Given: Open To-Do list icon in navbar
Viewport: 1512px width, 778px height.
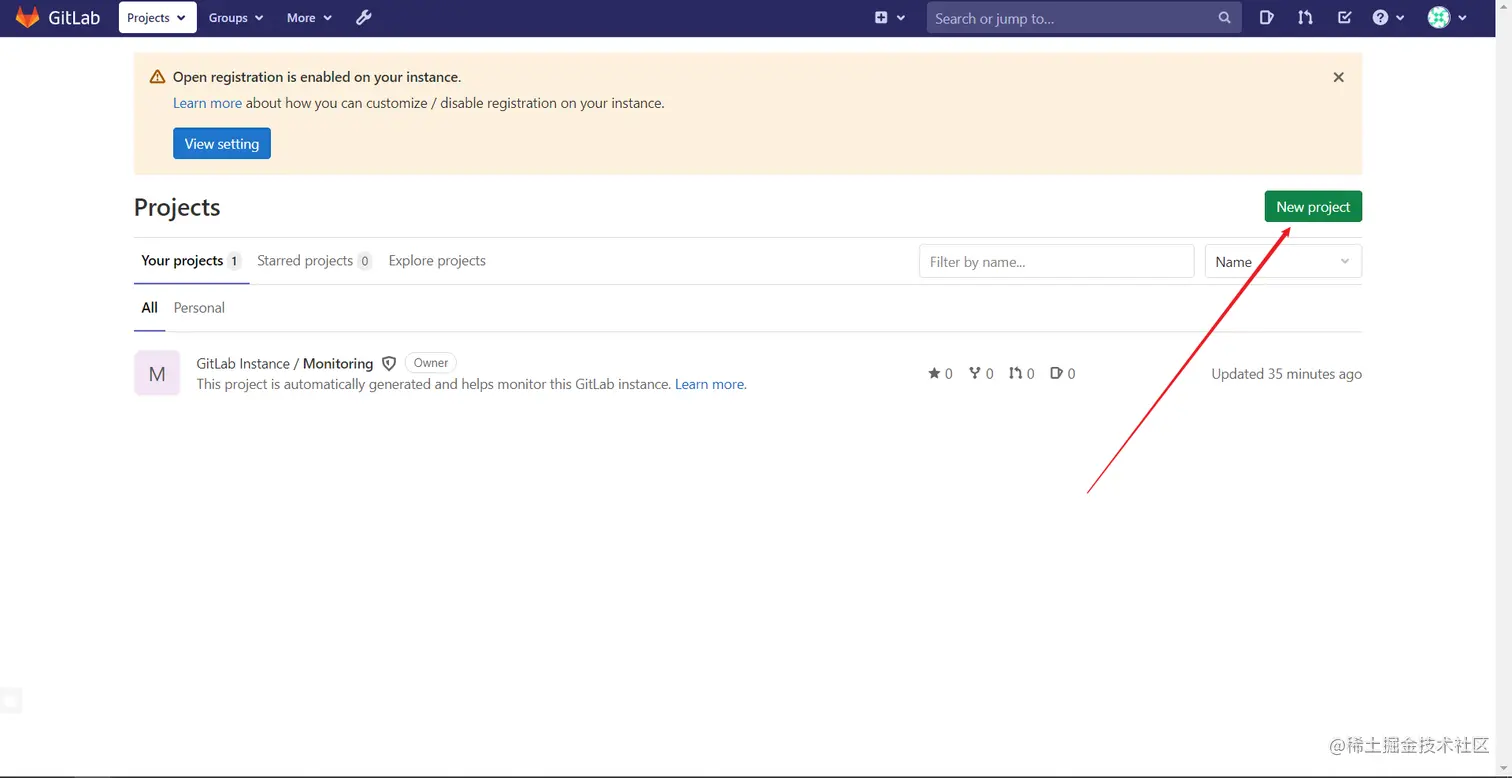Looking at the screenshot, I should 1344,18.
